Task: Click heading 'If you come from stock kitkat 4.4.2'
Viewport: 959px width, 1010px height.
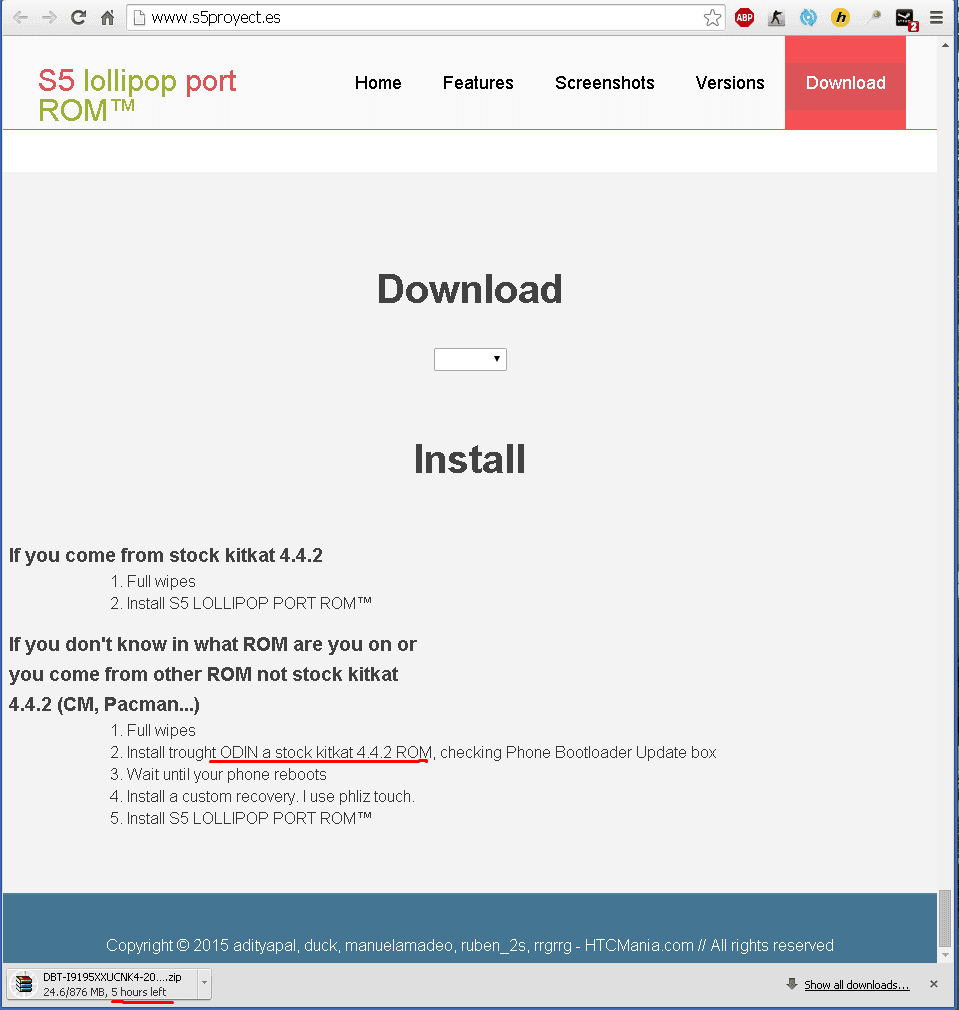Action: tap(166, 555)
